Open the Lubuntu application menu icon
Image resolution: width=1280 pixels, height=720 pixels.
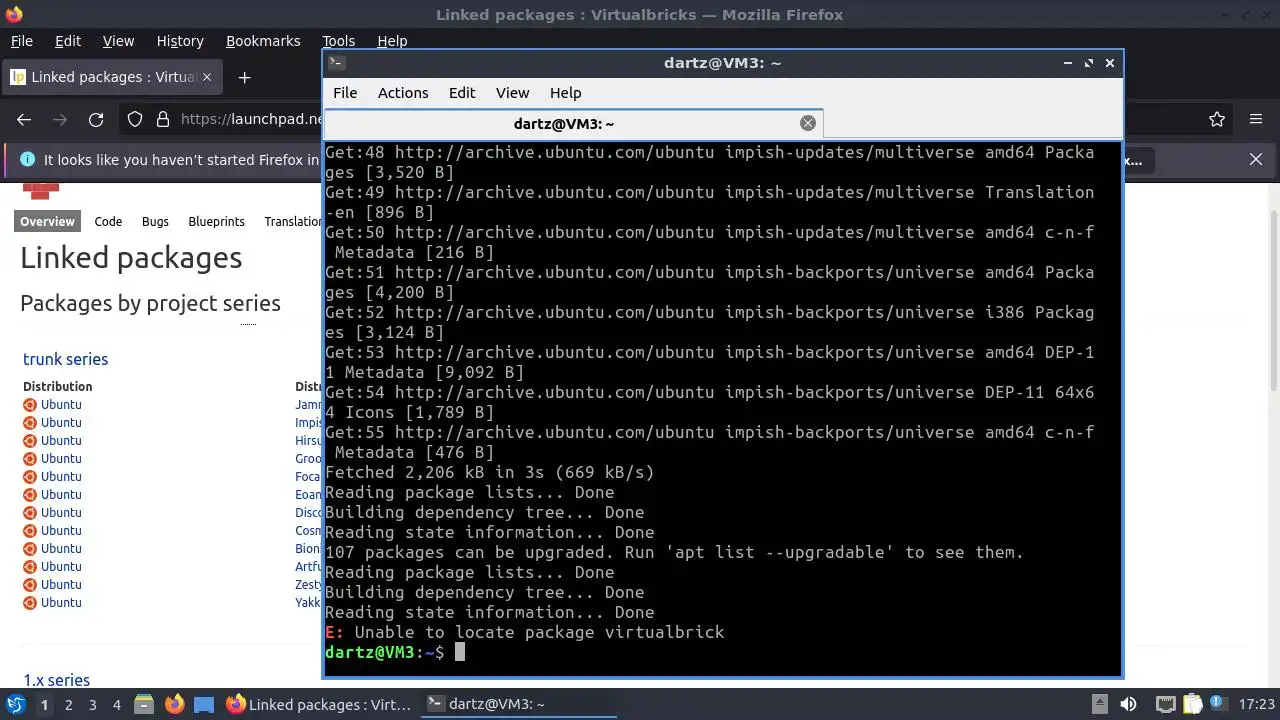point(15,704)
